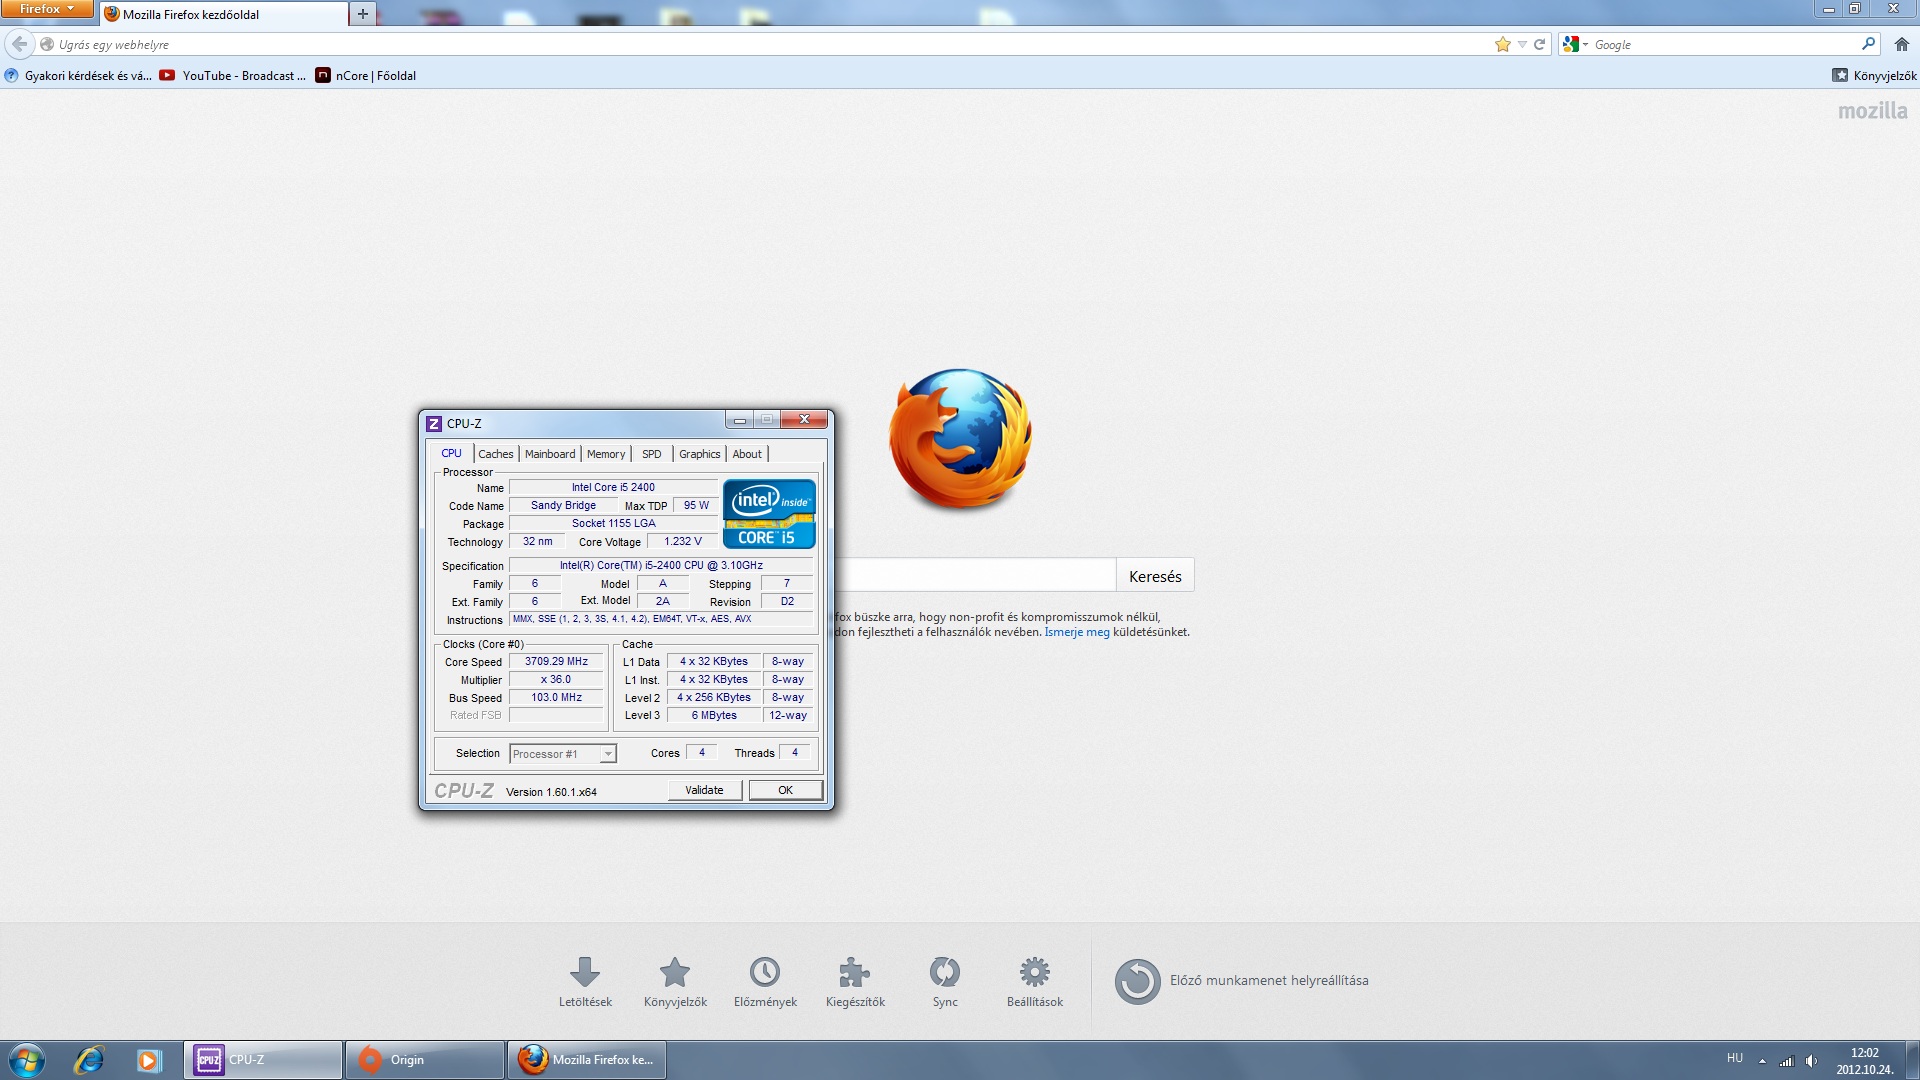Open the address bar history dropdown arrow
The height and width of the screenshot is (1080, 1920).
[1522, 44]
